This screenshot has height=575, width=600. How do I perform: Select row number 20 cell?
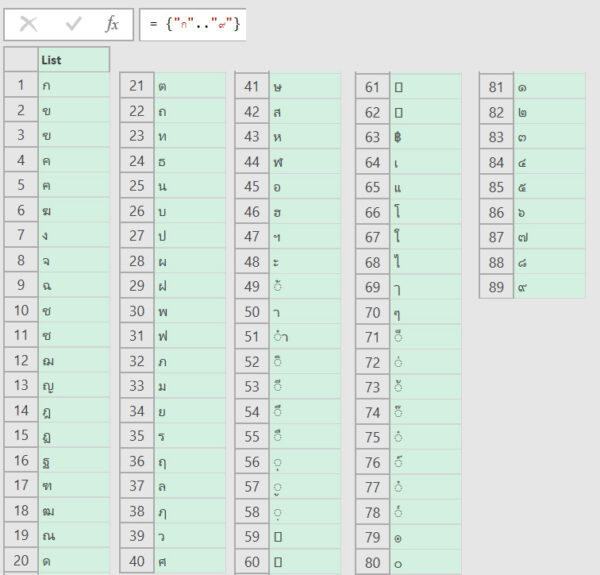(21, 561)
